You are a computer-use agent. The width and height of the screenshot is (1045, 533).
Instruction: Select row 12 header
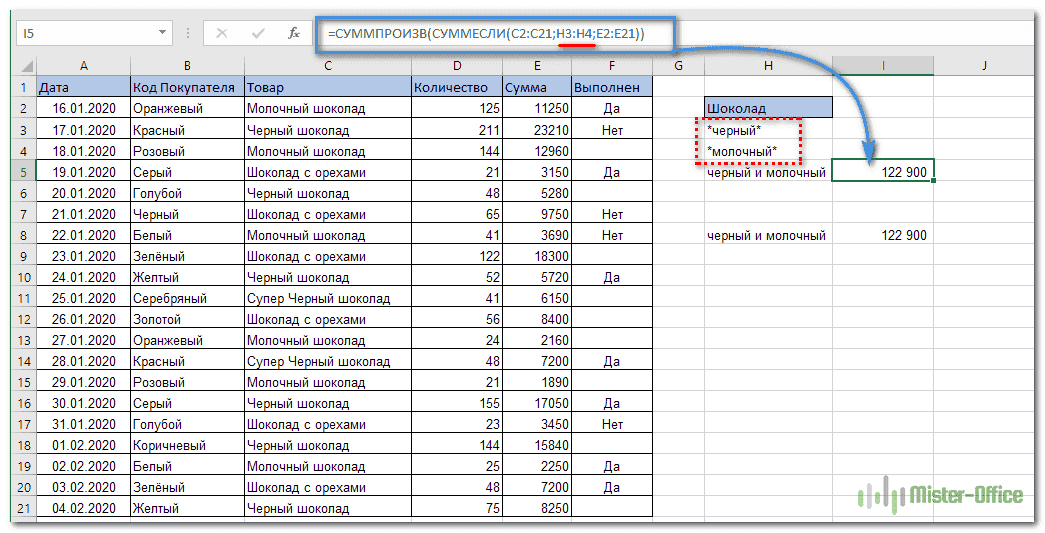click(24, 319)
